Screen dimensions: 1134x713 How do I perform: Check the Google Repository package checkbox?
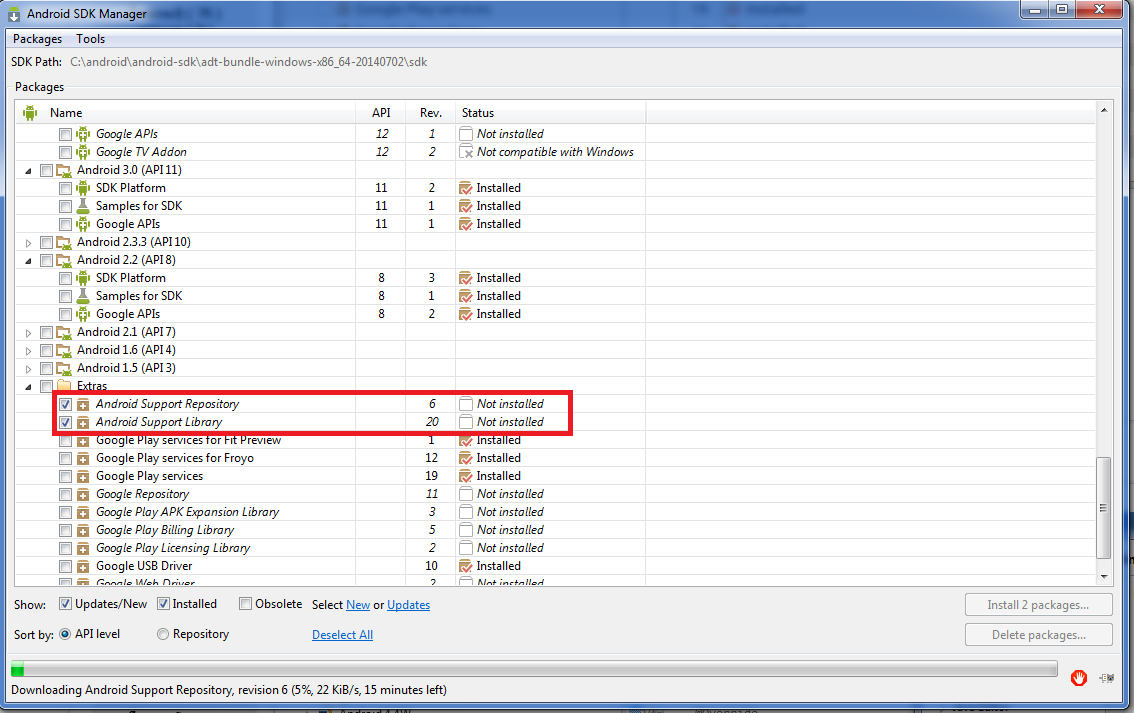(x=65, y=495)
